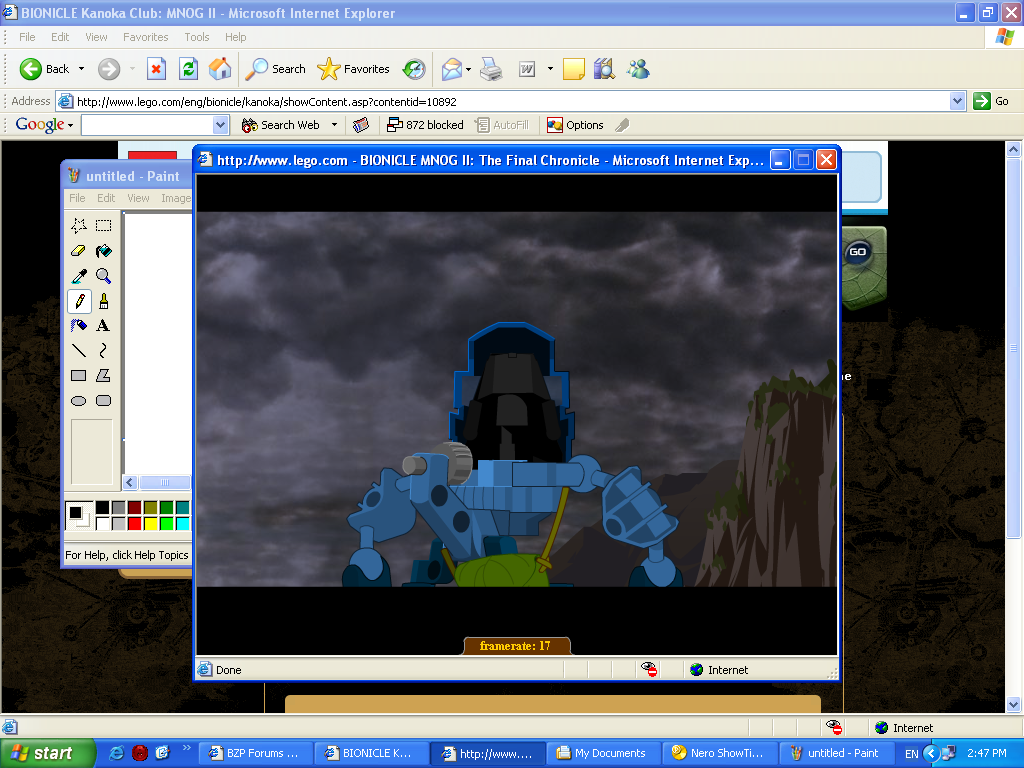Open Google logo menu dropdown
Image resolution: width=1024 pixels, height=768 pixels.
[44, 125]
